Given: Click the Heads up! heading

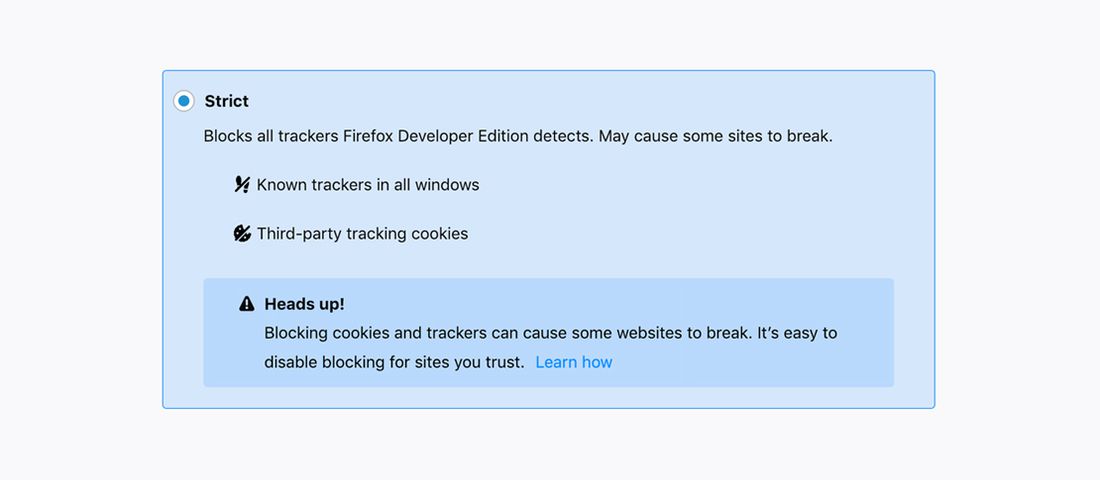Looking at the screenshot, I should (x=304, y=304).
